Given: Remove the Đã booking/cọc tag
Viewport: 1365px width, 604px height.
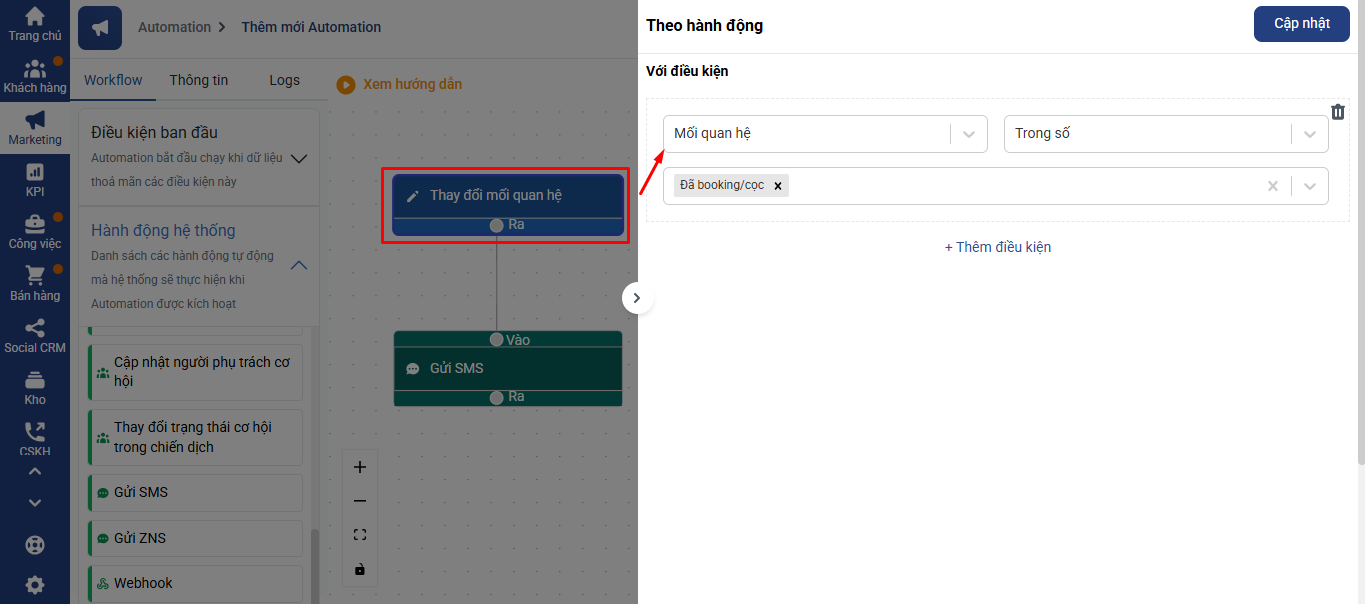Looking at the screenshot, I should click(x=778, y=186).
